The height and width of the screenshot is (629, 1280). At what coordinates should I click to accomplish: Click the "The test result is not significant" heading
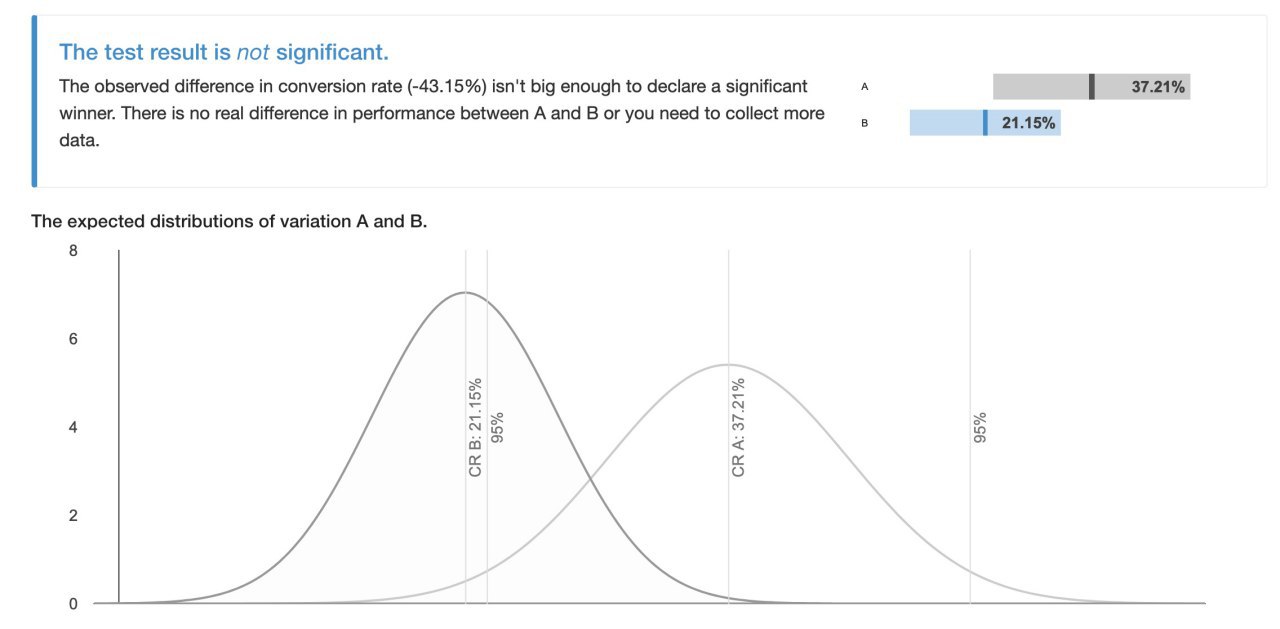click(x=223, y=52)
